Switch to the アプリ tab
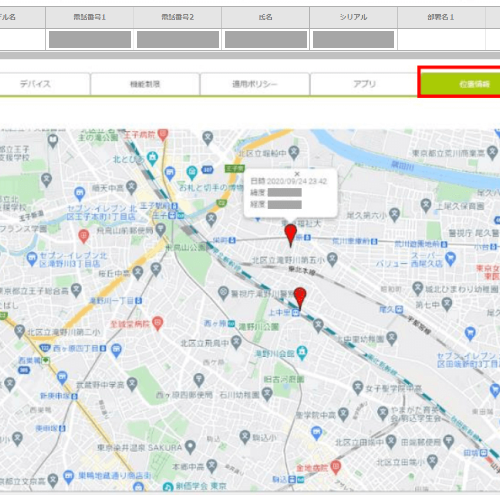The image size is (500, 495). (x=364, y=84)
